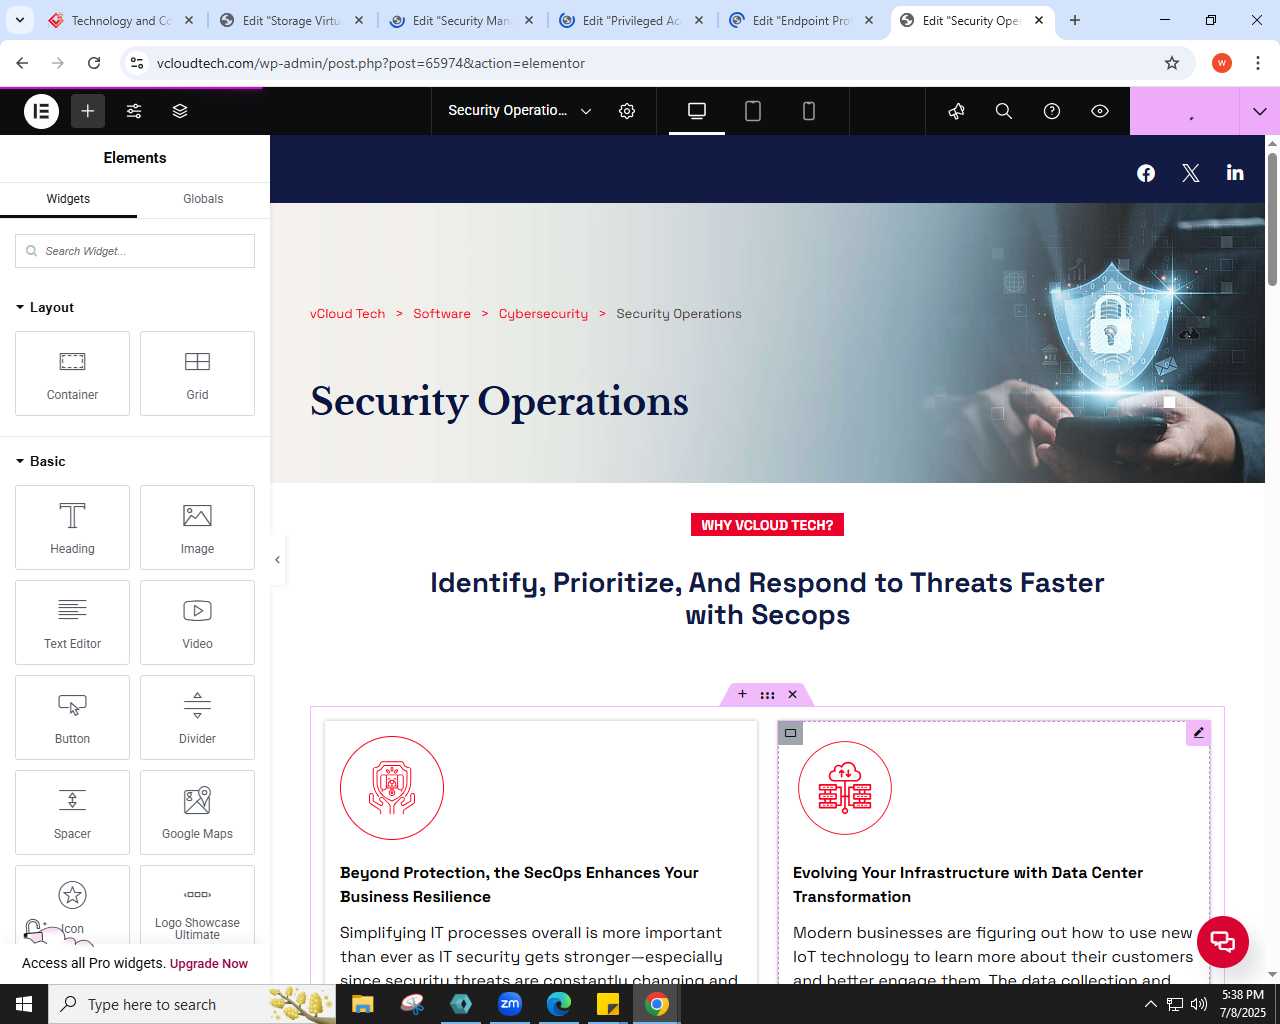Click the Facebook icon in header
Screen dimensions: 1280x1024
point(1146,173)
